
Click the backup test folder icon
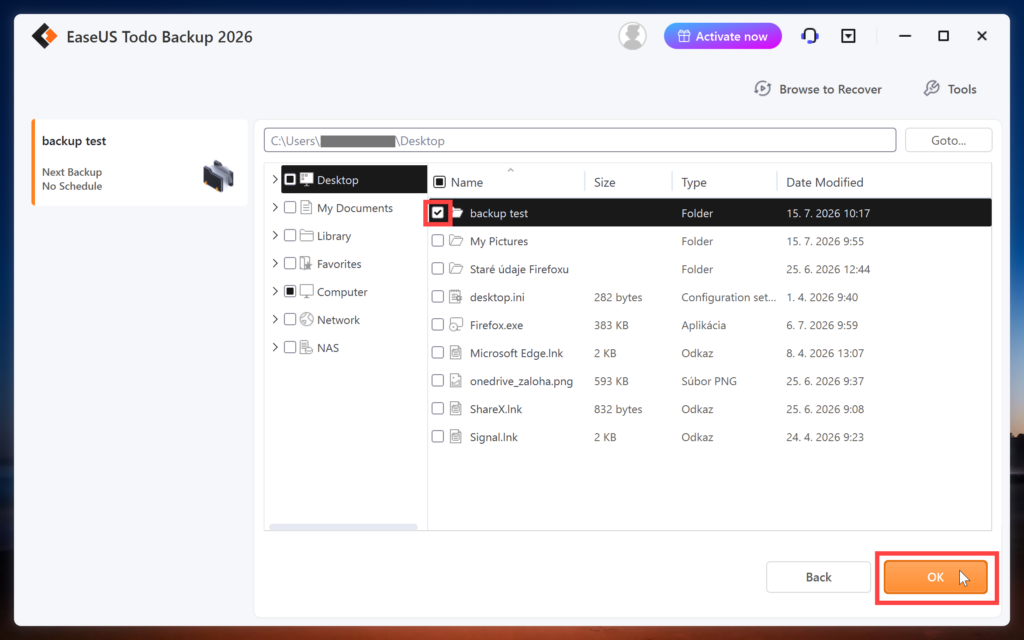coord(456,213)
